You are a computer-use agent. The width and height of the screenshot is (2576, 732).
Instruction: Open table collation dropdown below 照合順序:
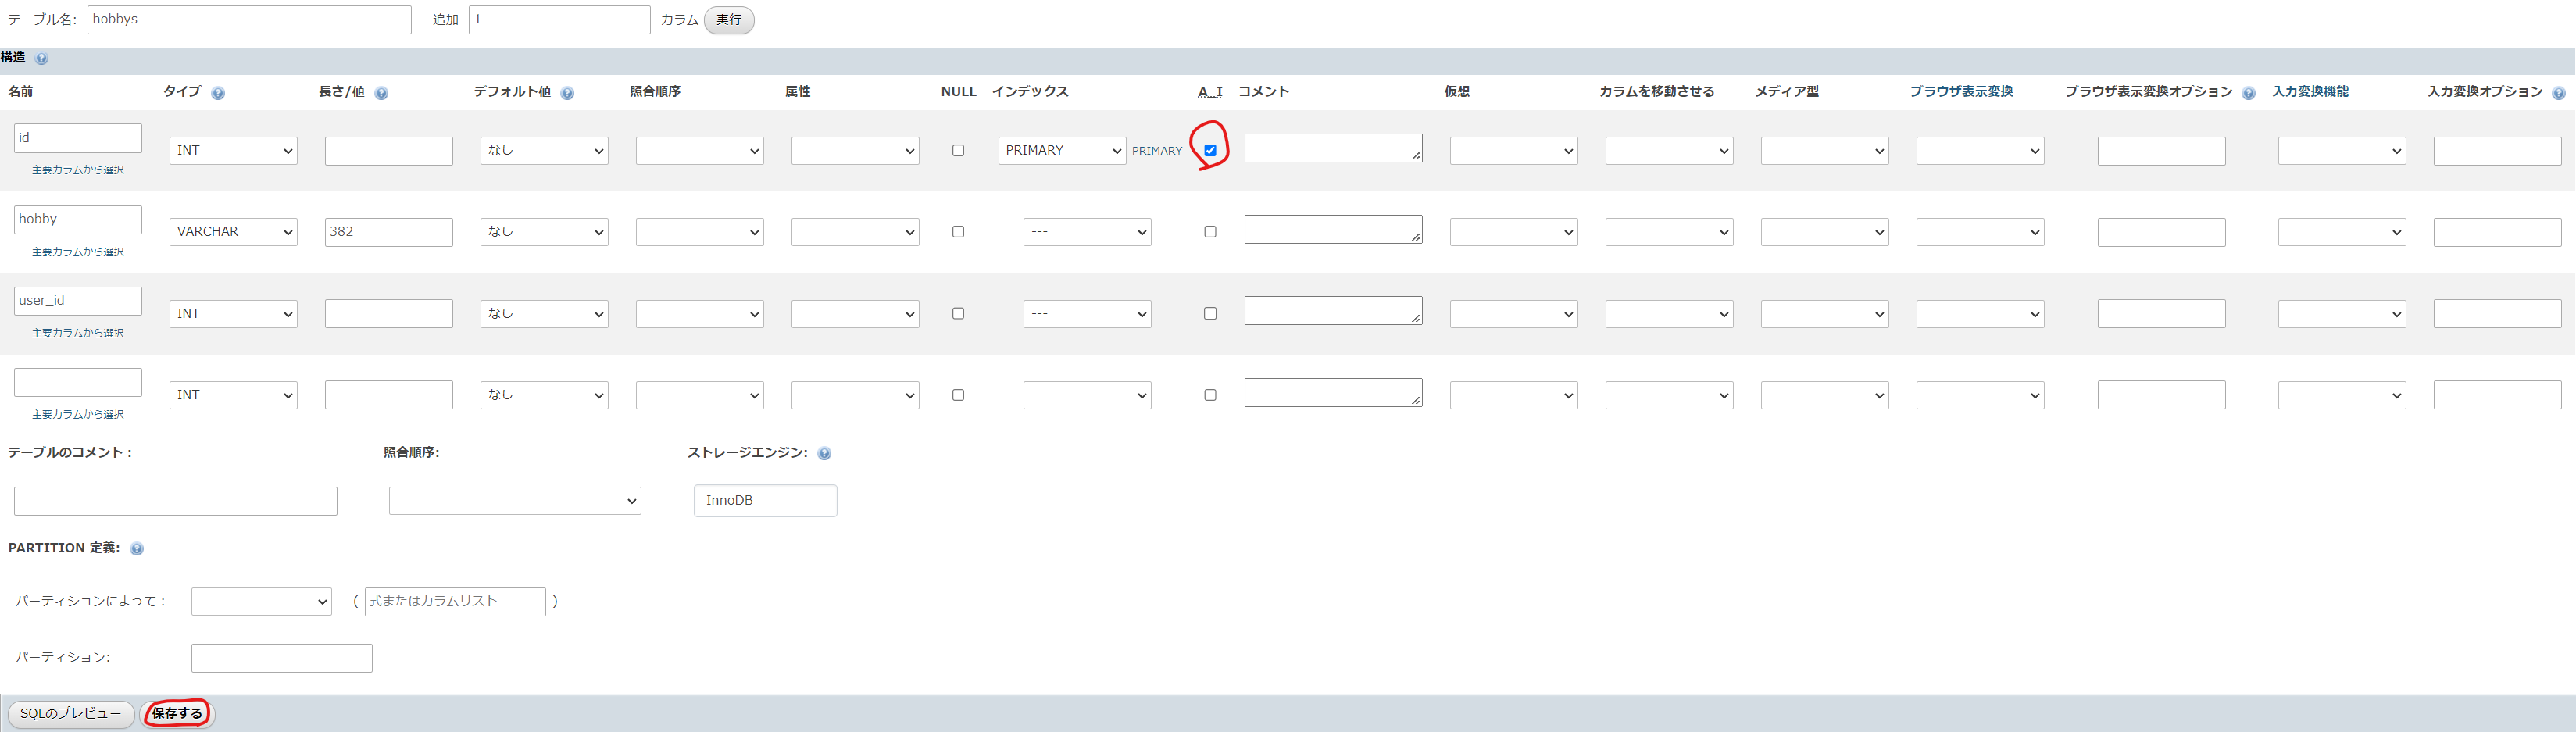pyautogui.click(x=515, y=501)
